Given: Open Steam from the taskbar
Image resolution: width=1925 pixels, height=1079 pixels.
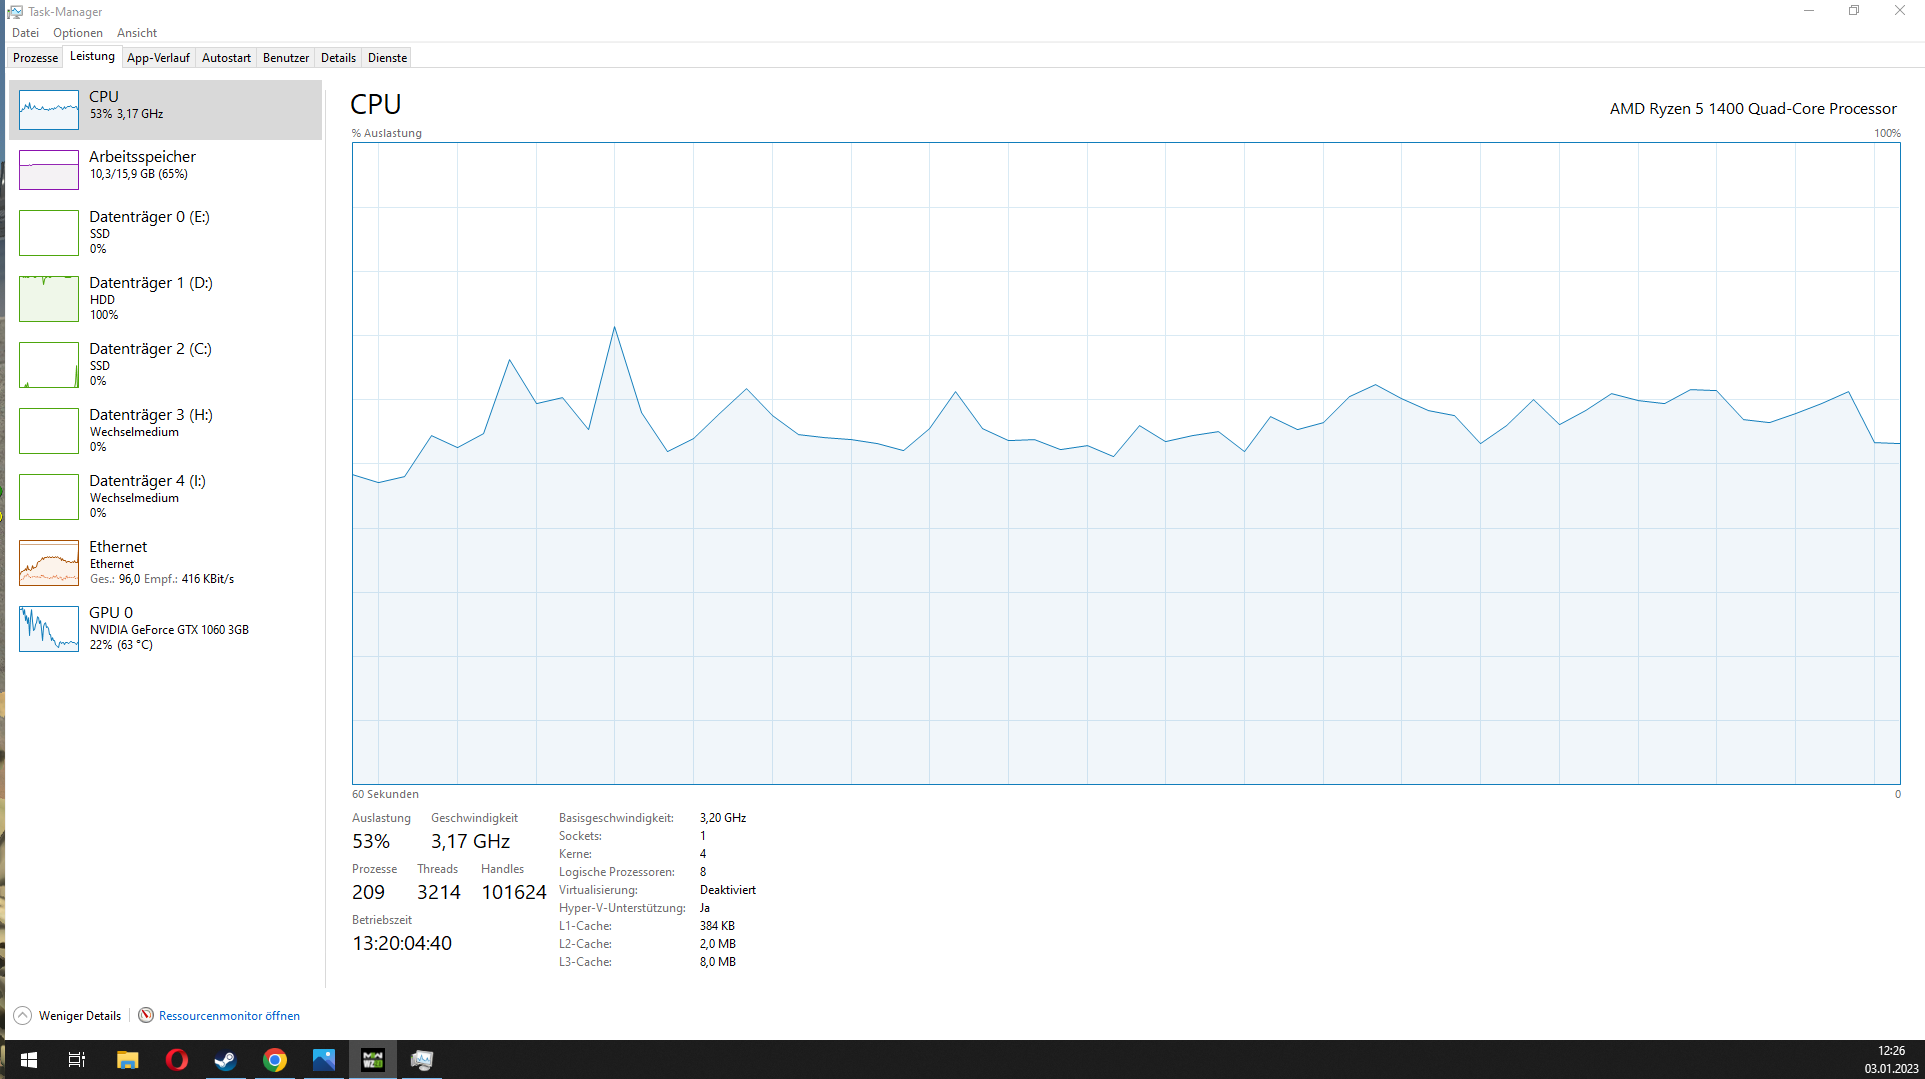Looking at the screenshot, I should pos(225,1060).
